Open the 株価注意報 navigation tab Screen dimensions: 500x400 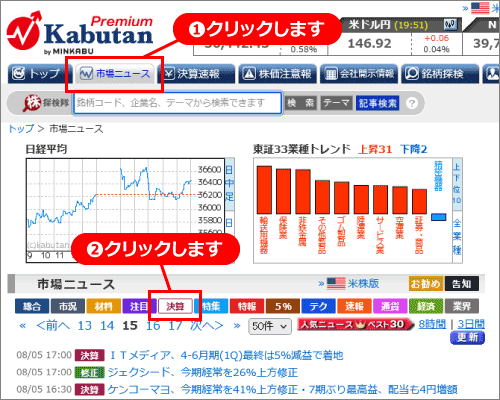click(x=277, y=74)
